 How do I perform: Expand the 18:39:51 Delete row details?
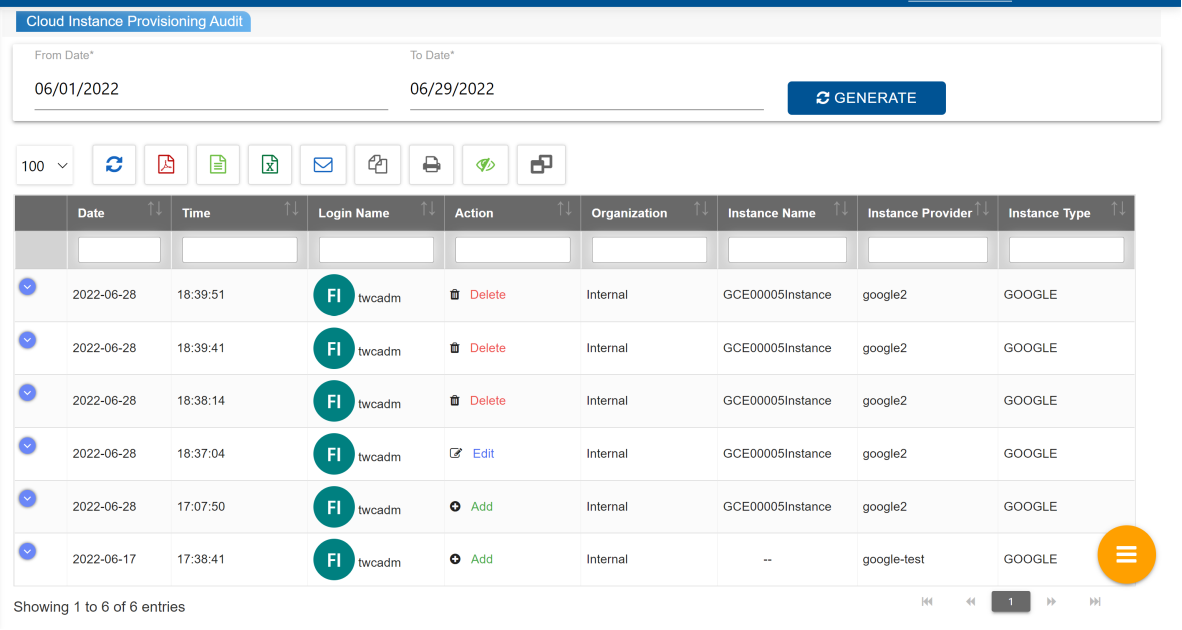click(x=28, y=286)
